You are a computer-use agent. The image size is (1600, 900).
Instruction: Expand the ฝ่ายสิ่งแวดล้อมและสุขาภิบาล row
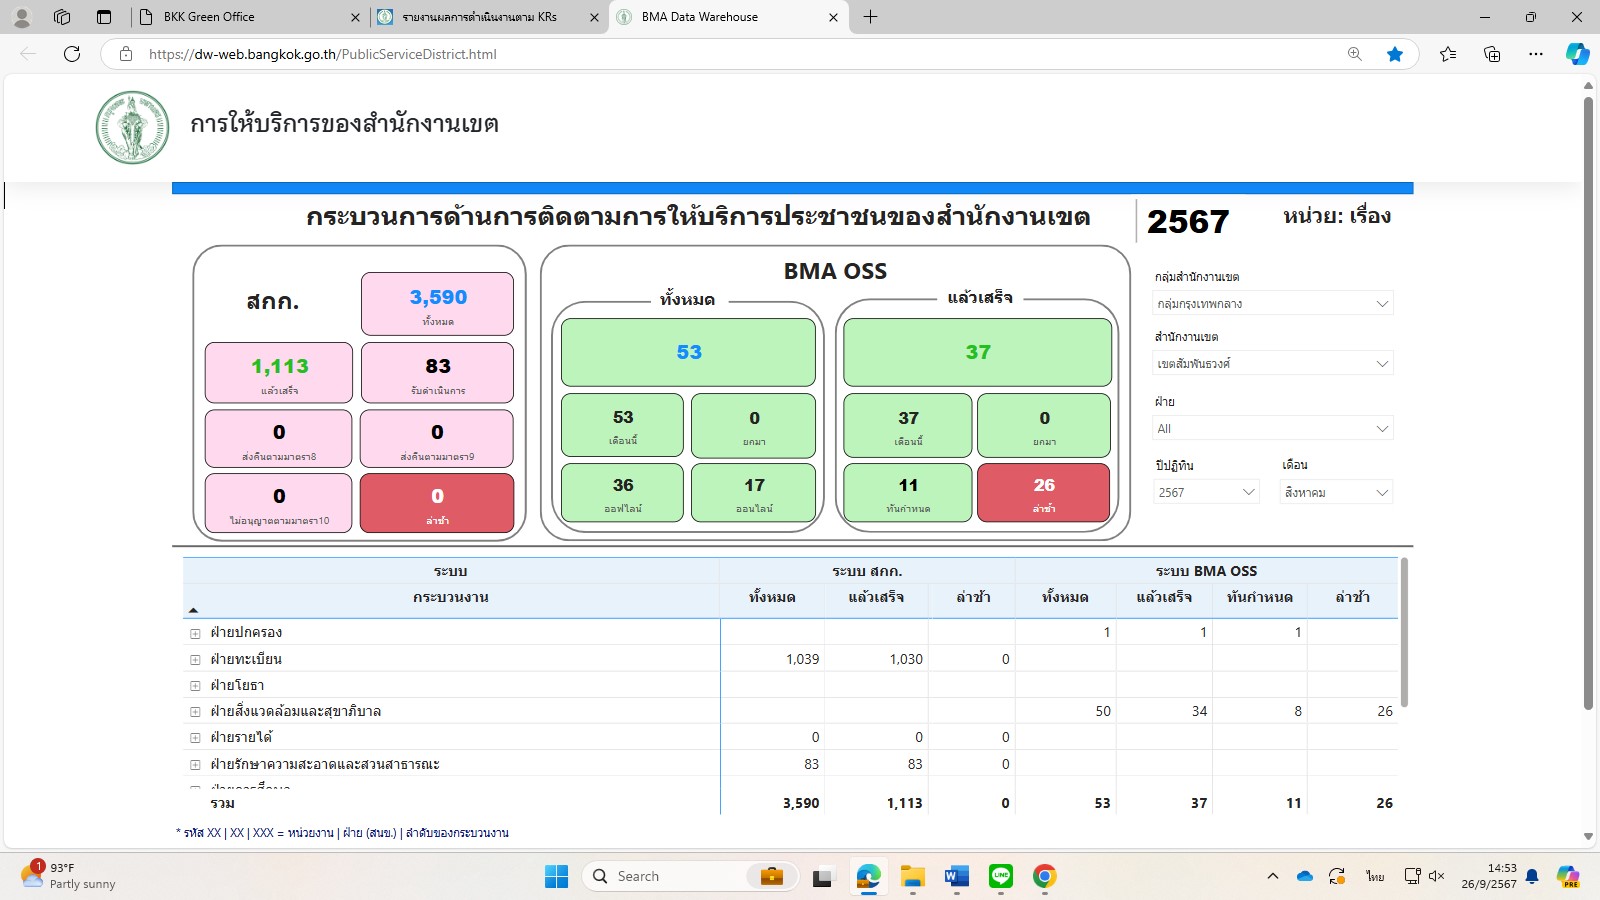(195, 712)
